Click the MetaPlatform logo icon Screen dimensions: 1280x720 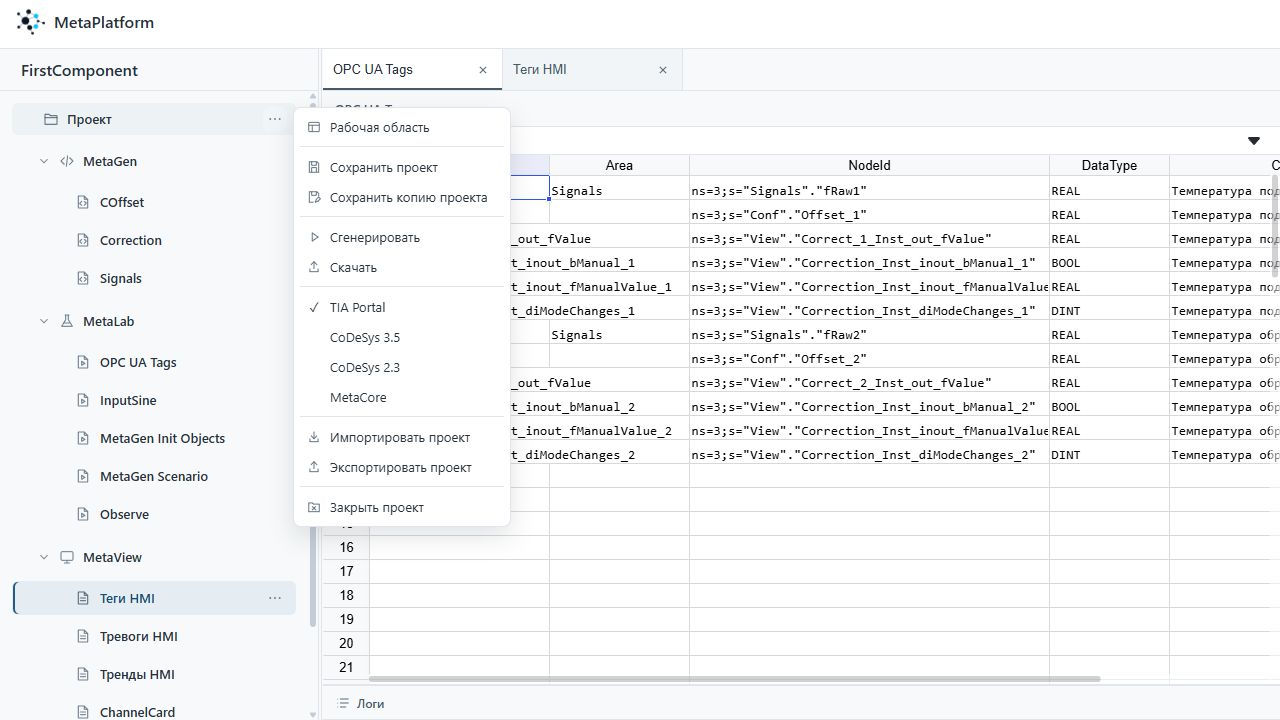(x=31, y=22)
